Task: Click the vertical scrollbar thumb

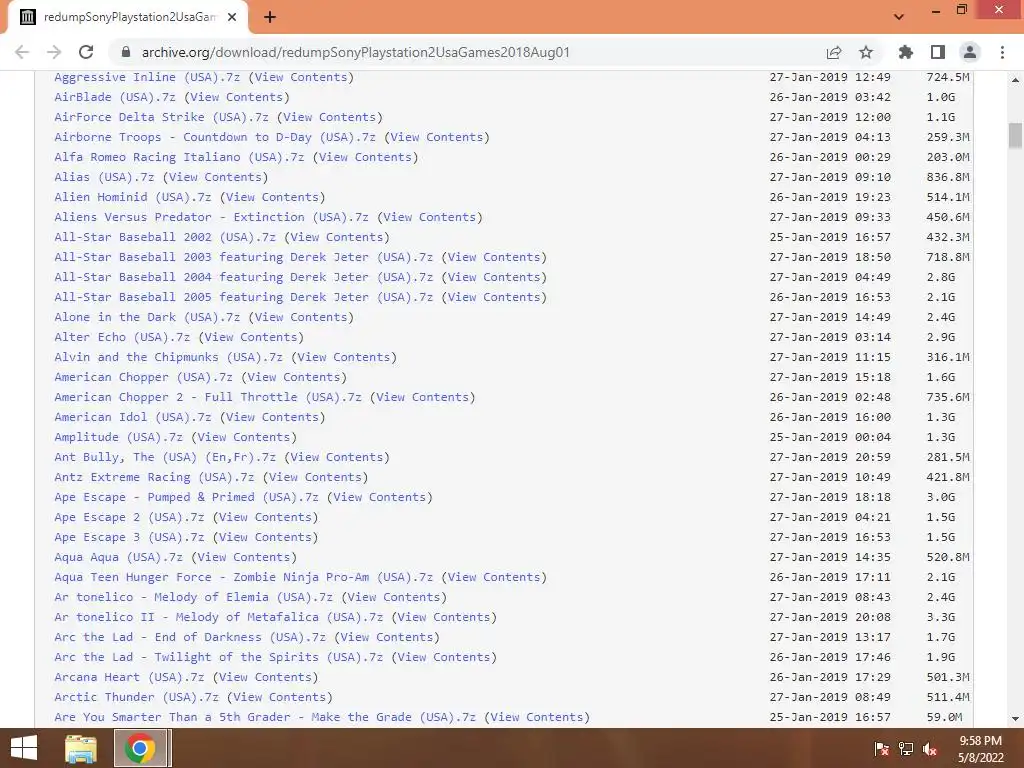Action: 1015,135
